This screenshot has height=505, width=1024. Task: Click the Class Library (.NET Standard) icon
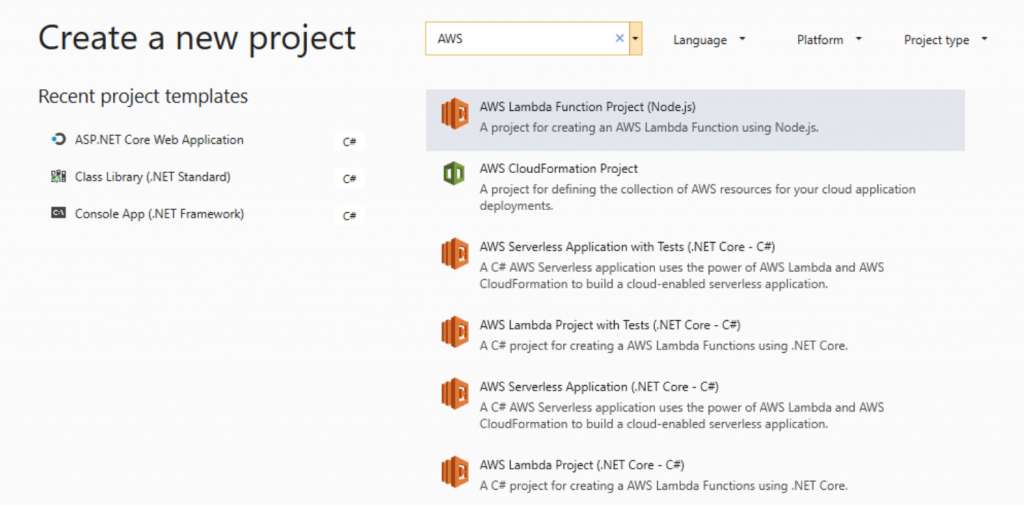58,177
